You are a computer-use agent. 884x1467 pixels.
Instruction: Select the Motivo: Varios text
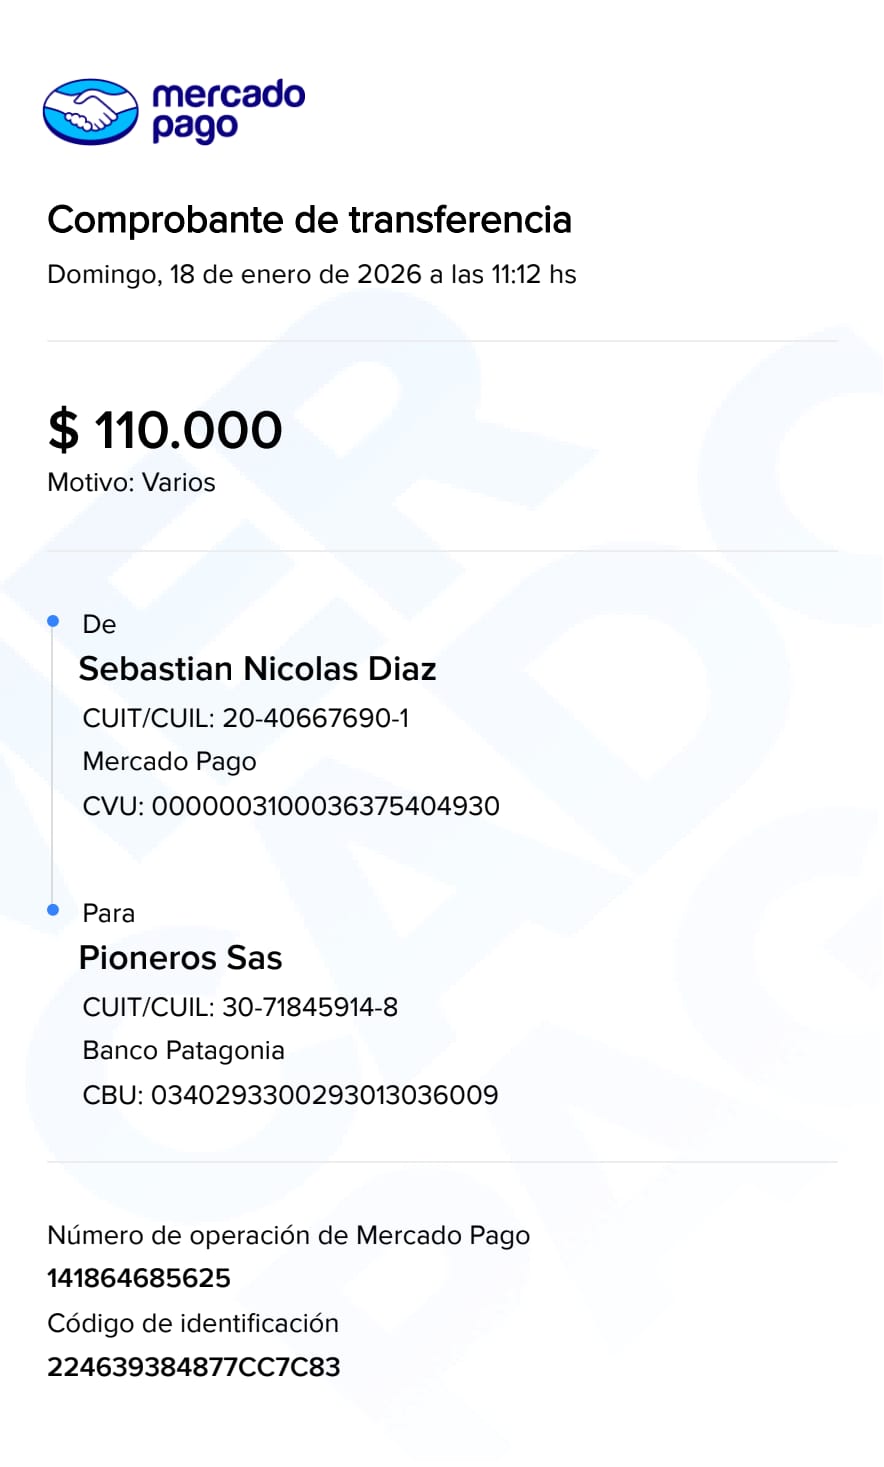coord(131,483)
